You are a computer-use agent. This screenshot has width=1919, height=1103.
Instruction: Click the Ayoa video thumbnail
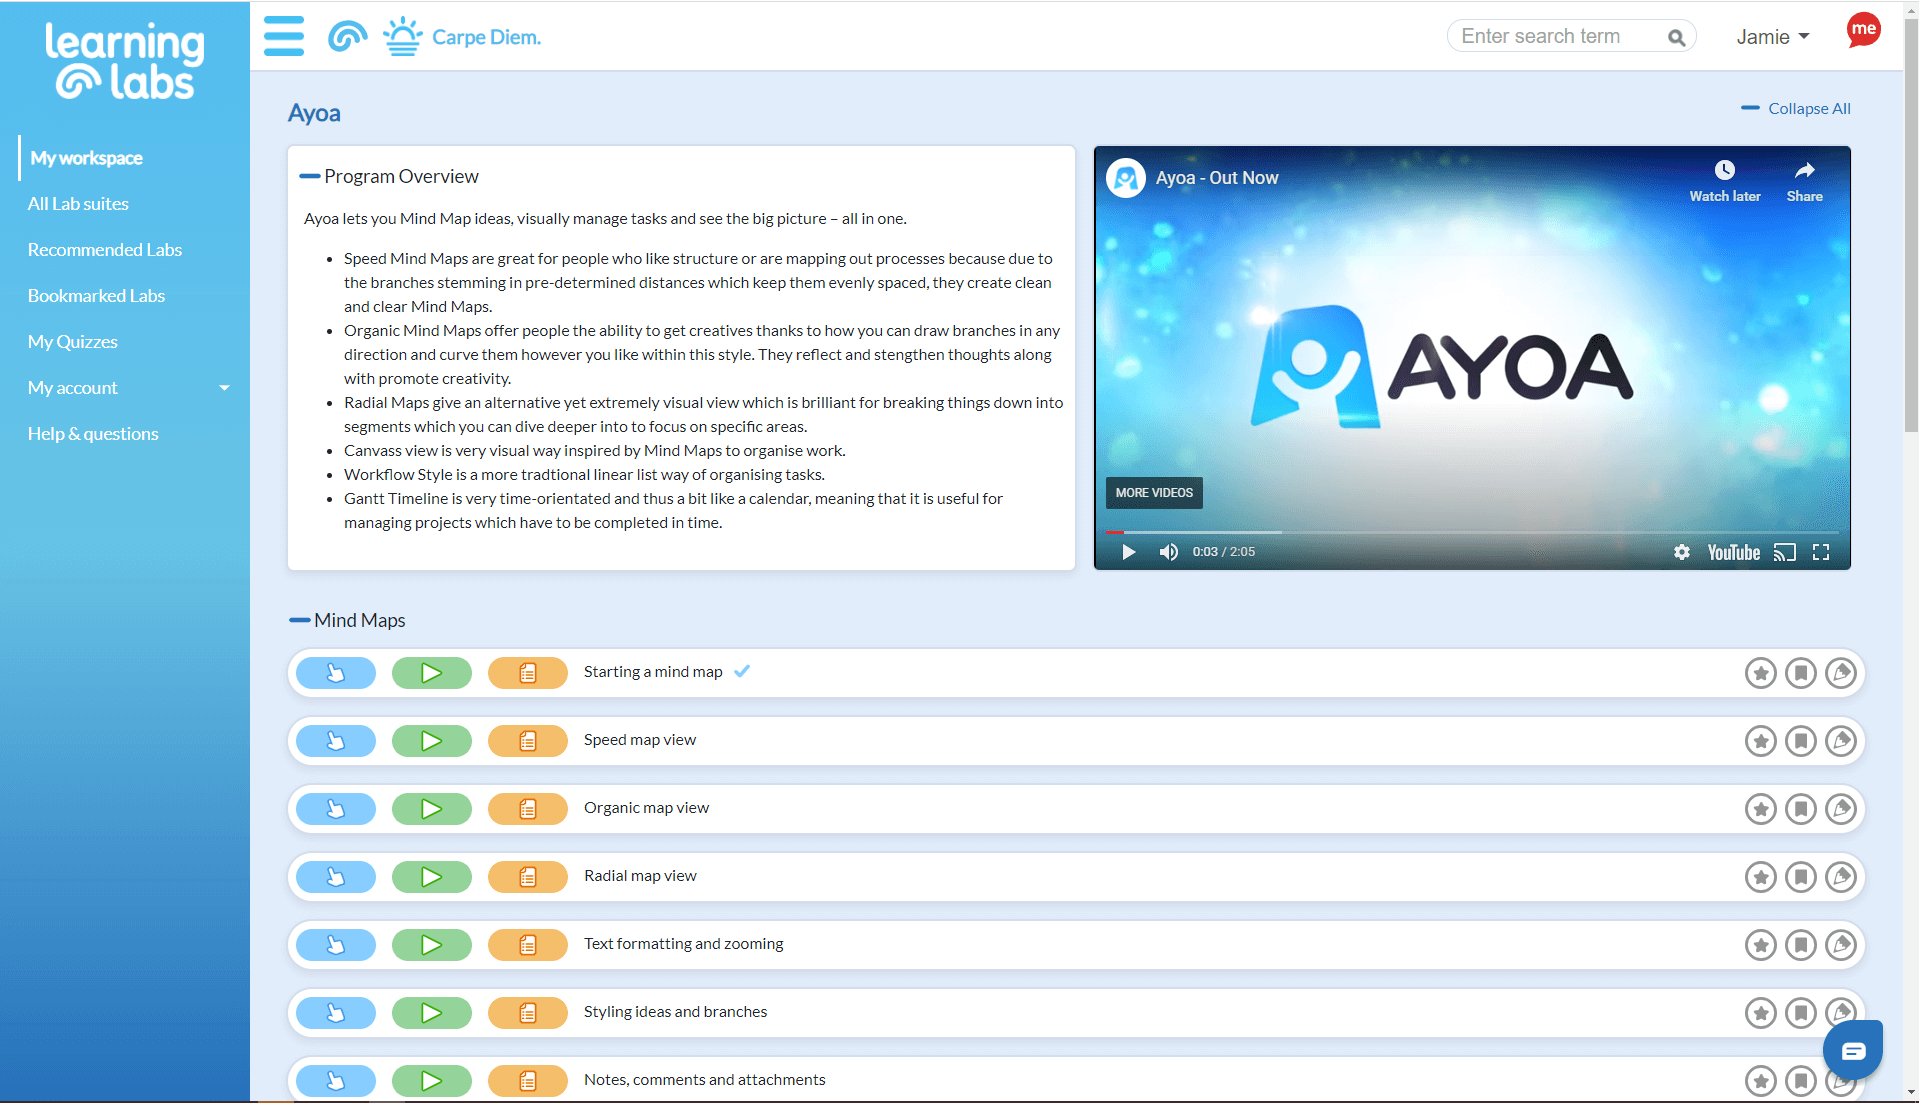1472,358
